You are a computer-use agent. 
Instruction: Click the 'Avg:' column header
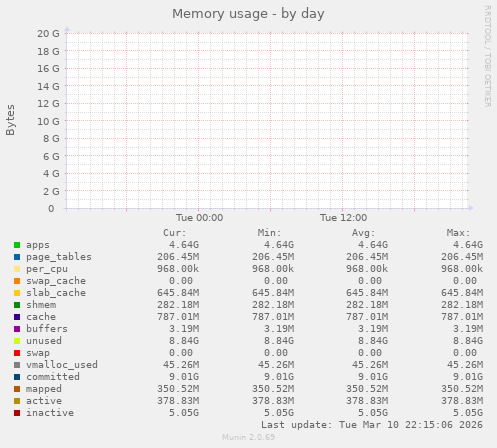point(364,233)
